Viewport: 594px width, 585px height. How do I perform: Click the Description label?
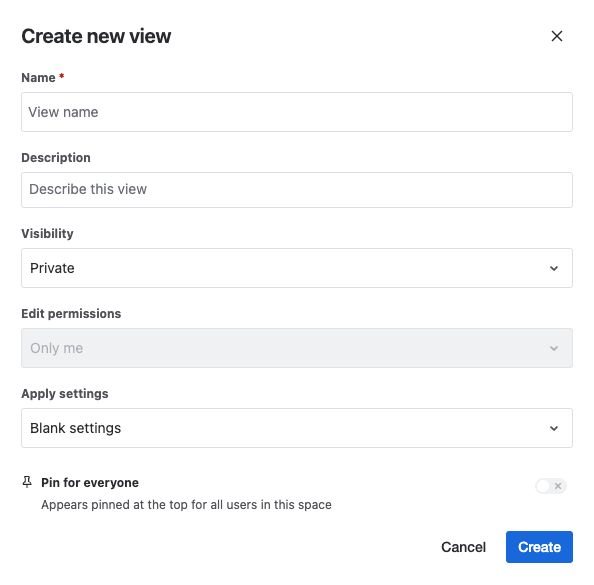(56, 158)
